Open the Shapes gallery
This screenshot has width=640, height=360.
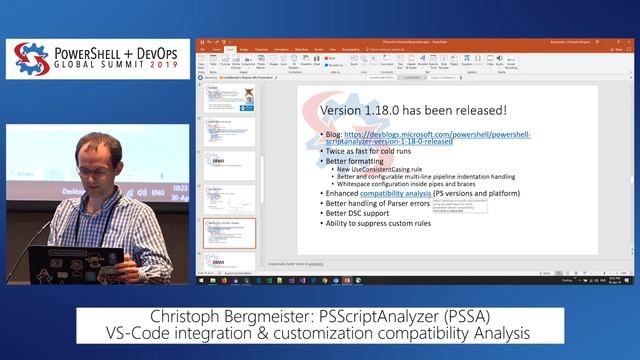click(273, 61)
